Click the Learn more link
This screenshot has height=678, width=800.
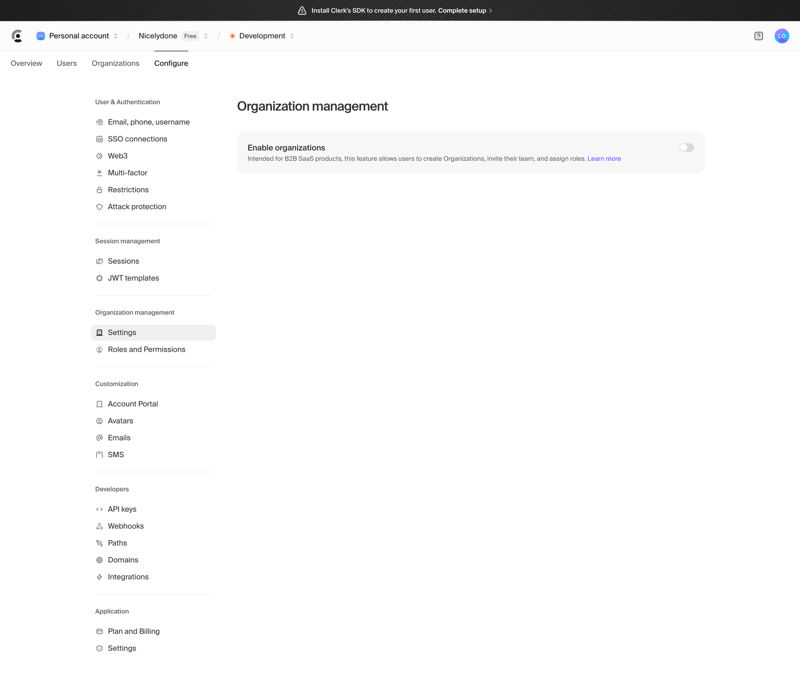(604, 157)
